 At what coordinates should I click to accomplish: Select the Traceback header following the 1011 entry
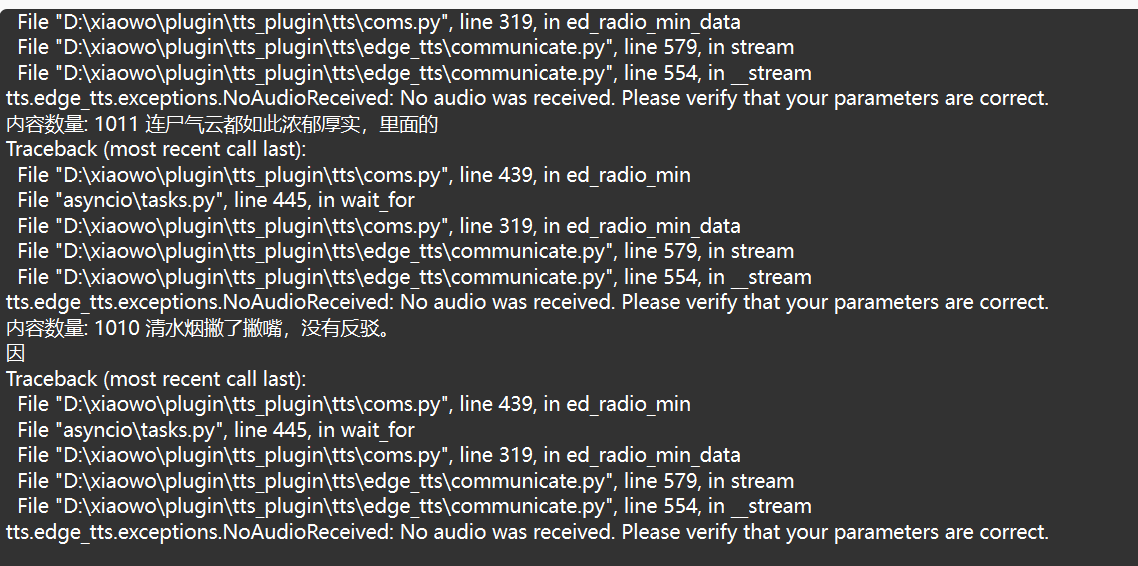coord(156,149)
